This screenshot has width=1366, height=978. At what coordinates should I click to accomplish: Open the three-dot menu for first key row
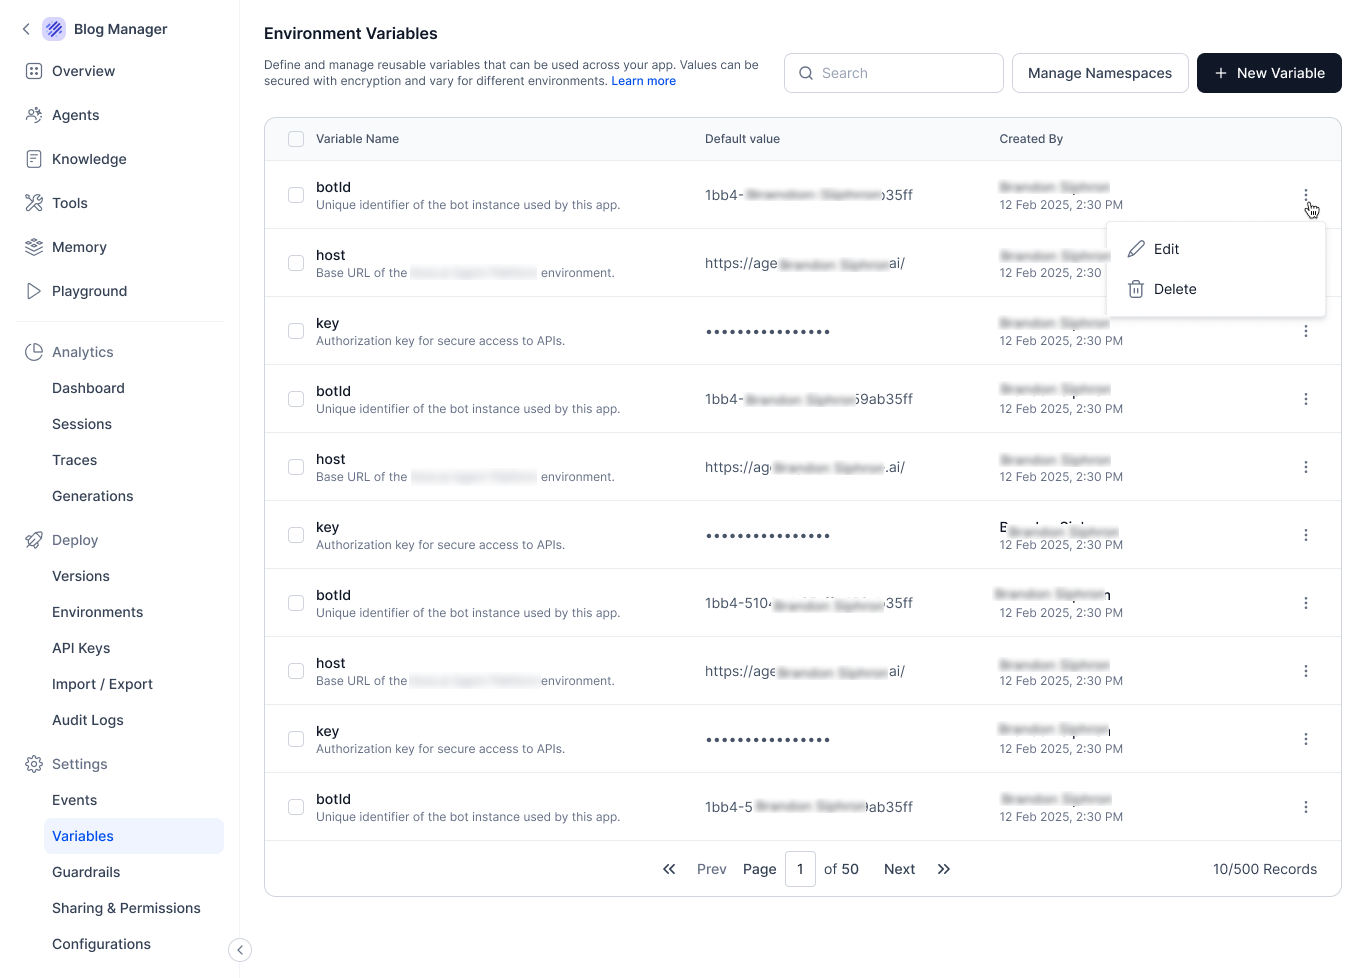1305,331
